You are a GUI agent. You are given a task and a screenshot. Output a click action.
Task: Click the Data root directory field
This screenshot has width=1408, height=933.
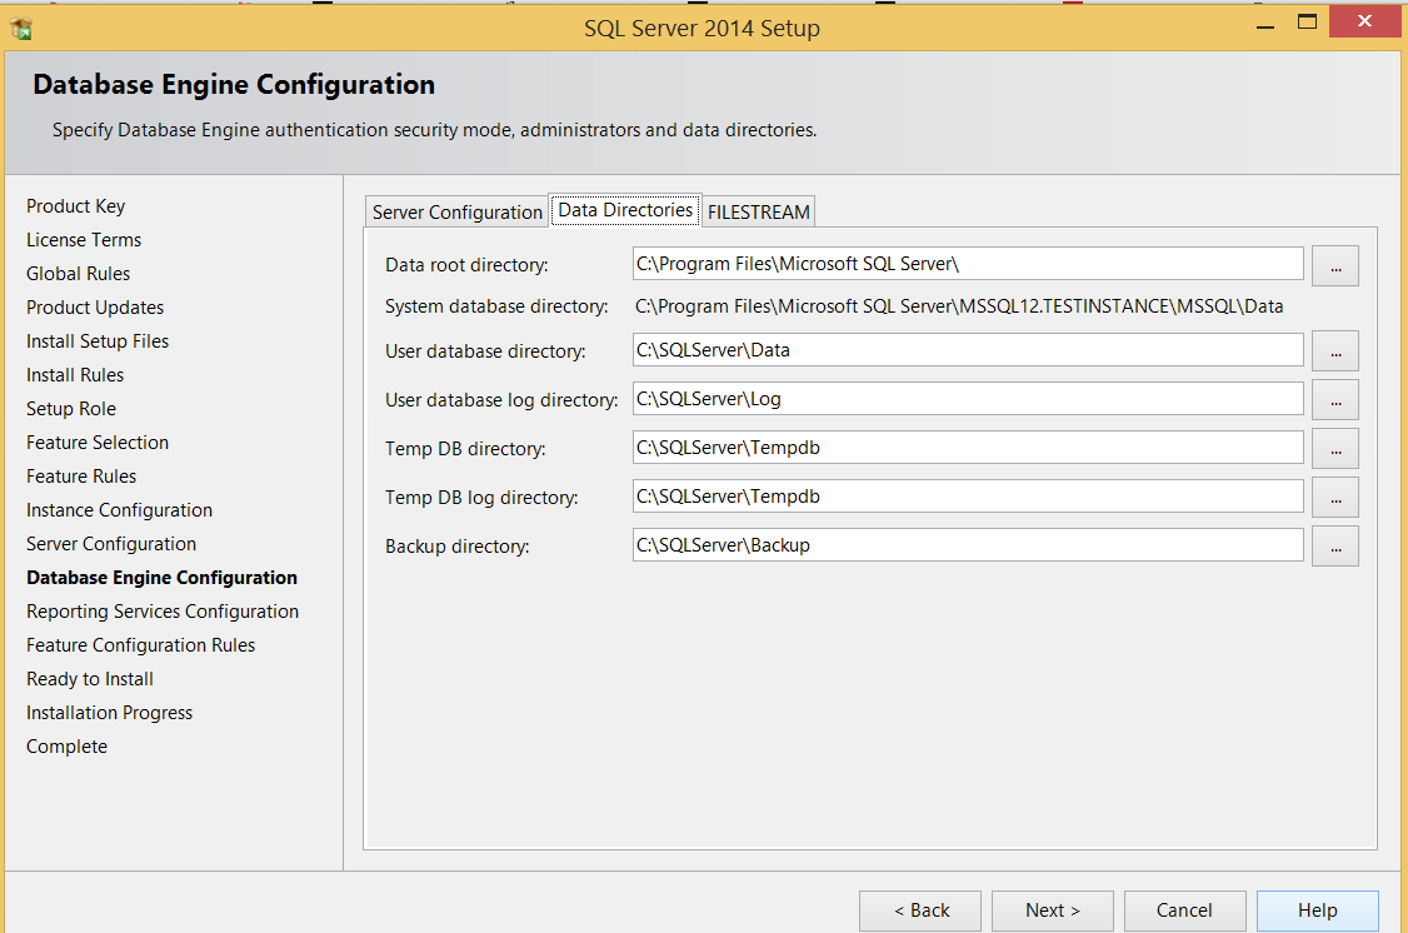pyautogui.click(x=968, y=264)
